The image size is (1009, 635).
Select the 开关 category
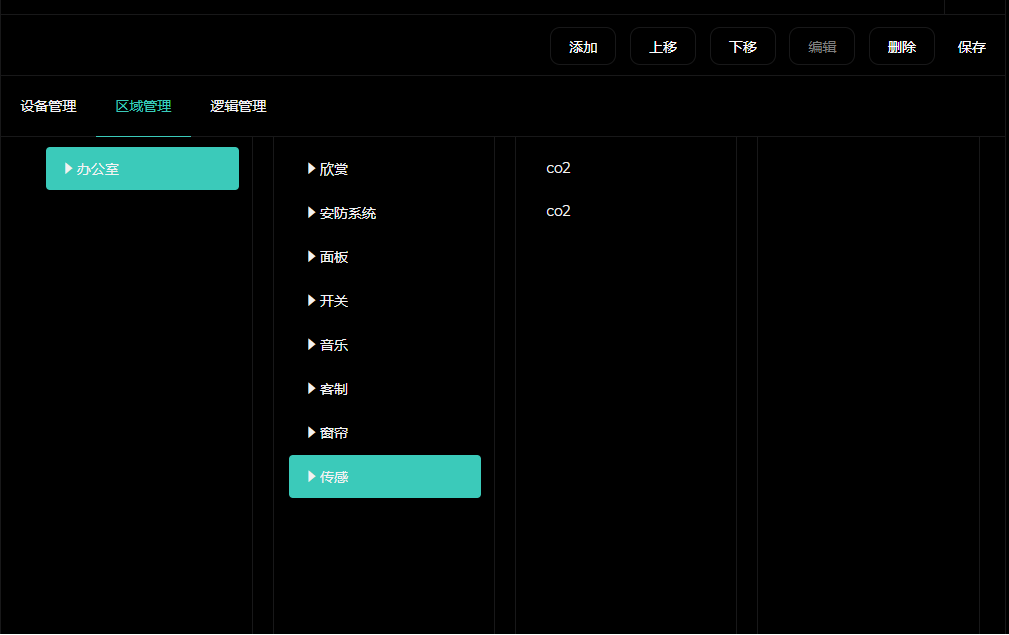334,301
